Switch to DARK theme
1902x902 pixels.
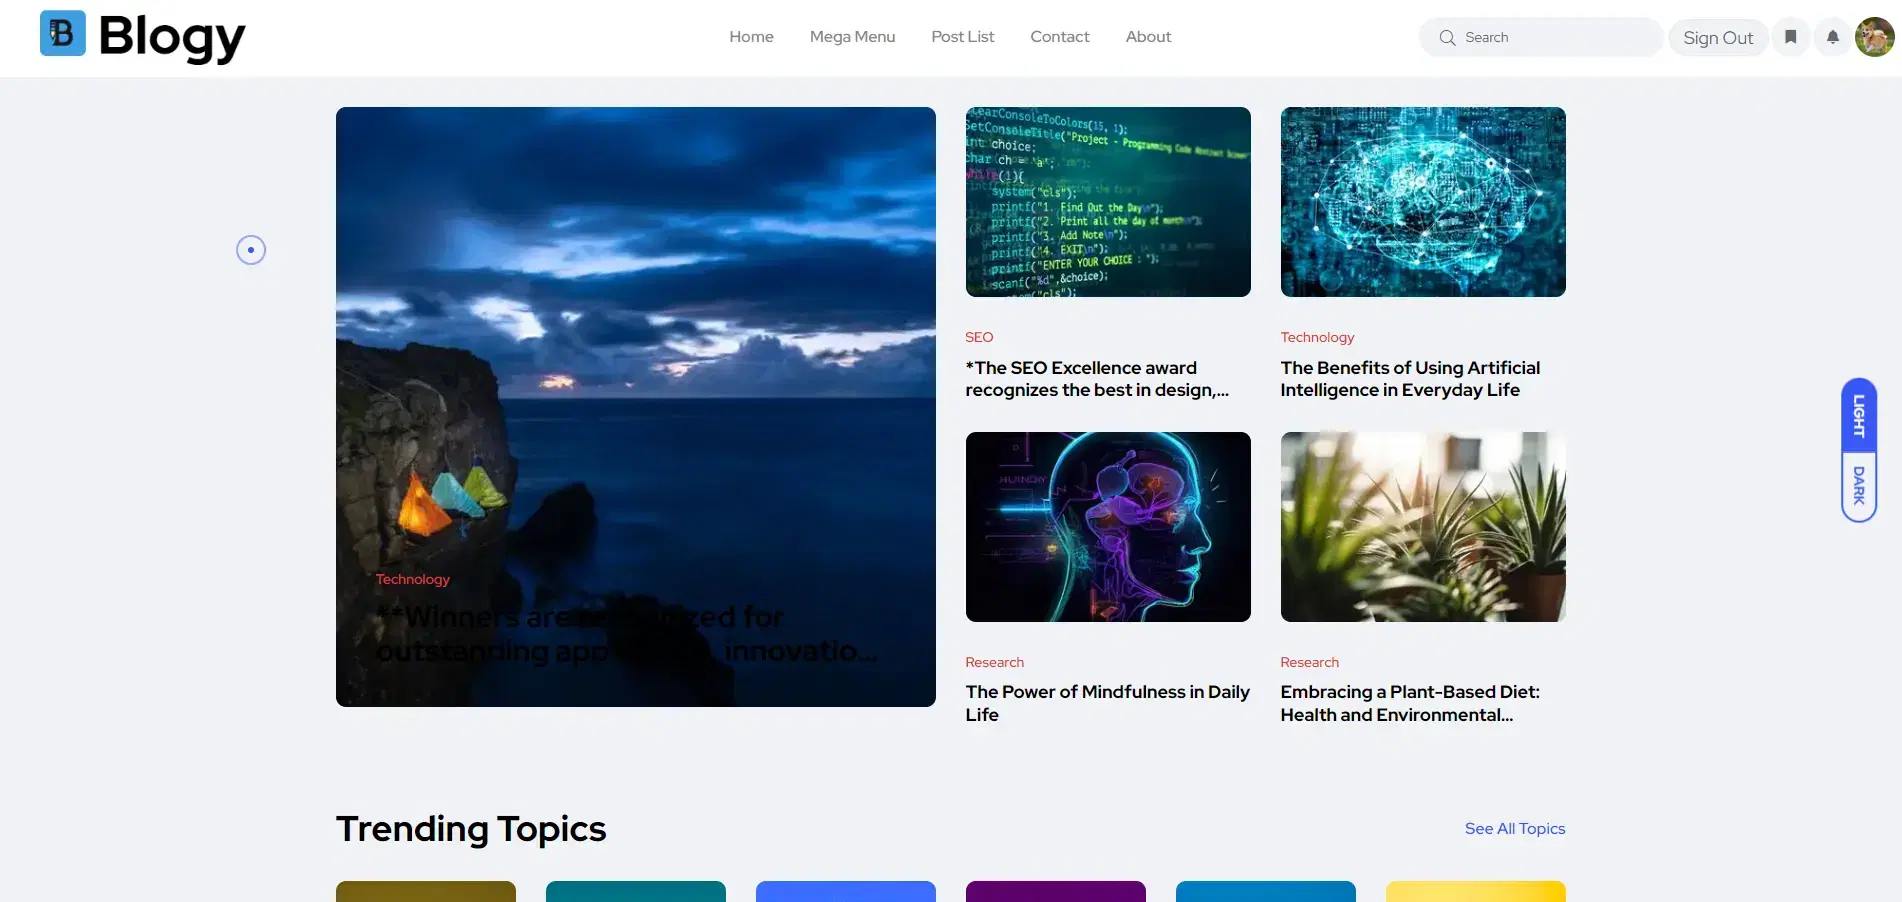[x=1859, y=486]
